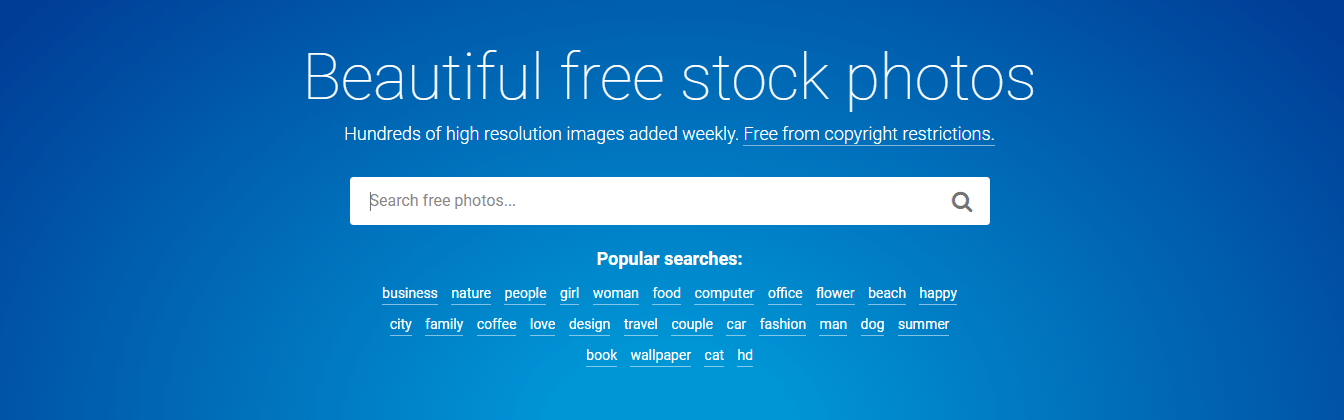Screen dimensions: 1344x420
Task: Open the summer search tag
Action: [x=924, y=324]
